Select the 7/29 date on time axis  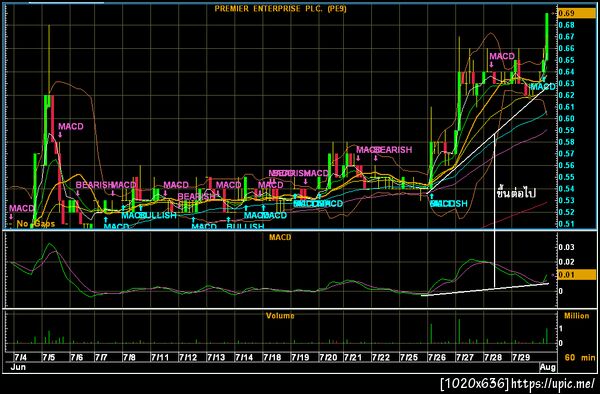[x=521, y=358]
